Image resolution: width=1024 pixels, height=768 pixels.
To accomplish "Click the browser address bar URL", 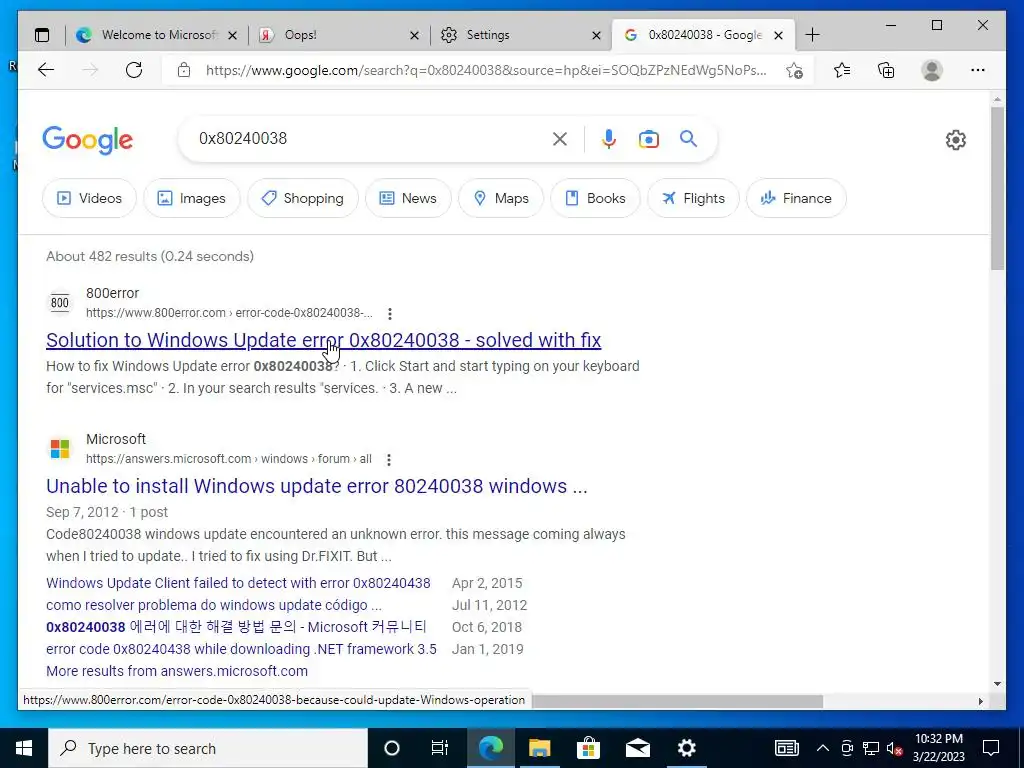I will point(486,70).
